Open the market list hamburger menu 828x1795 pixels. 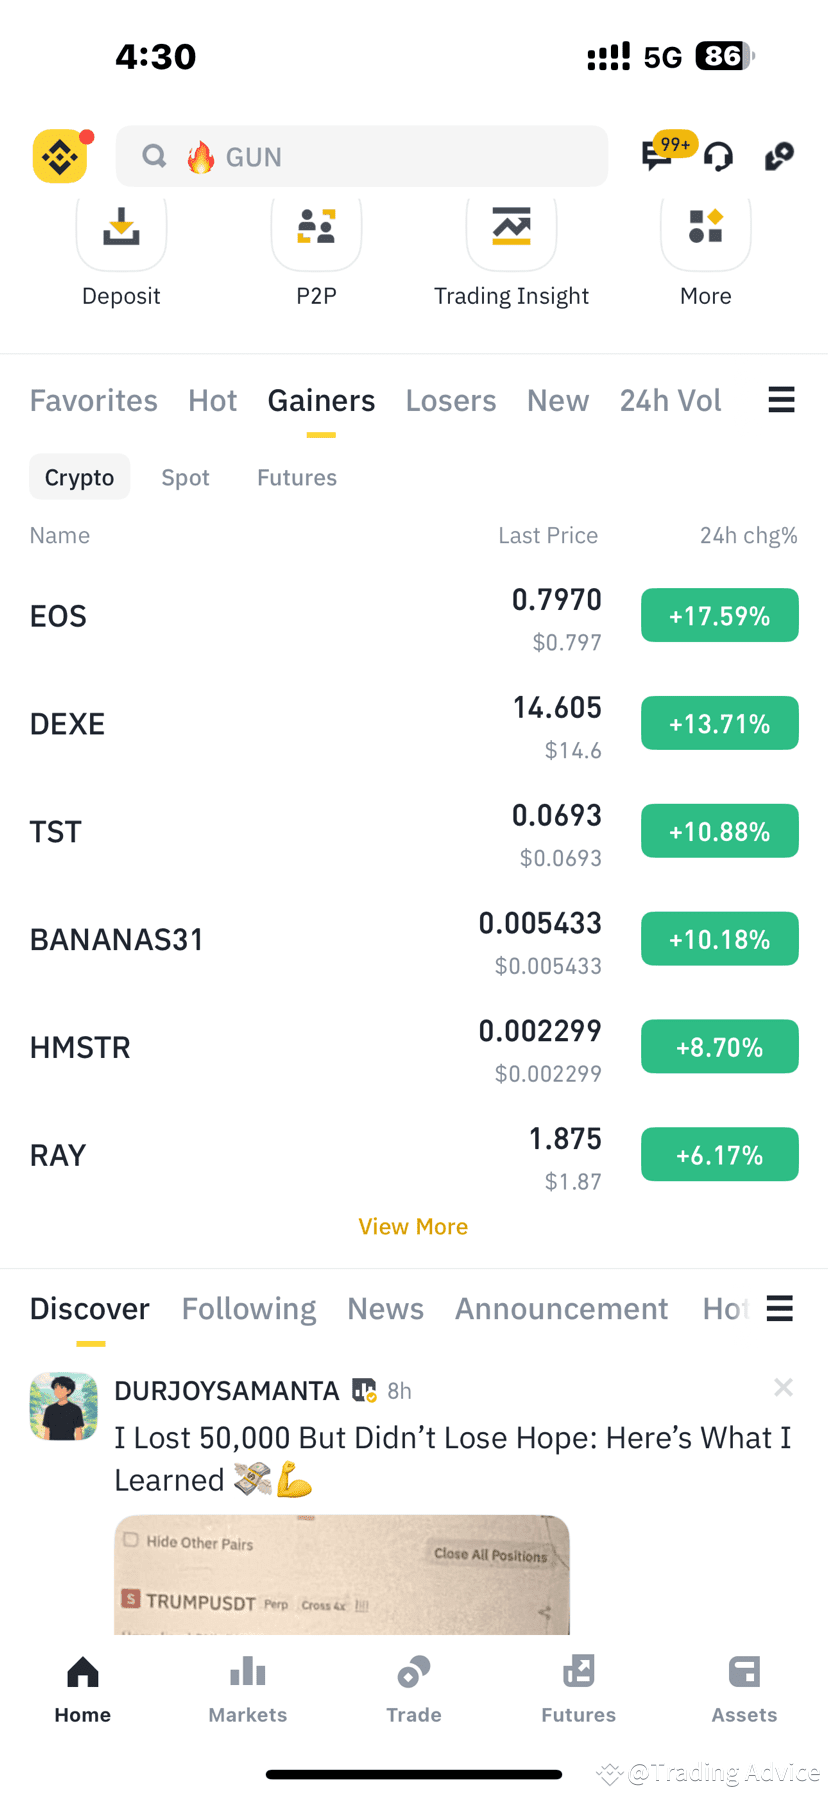tap(781, 400)
